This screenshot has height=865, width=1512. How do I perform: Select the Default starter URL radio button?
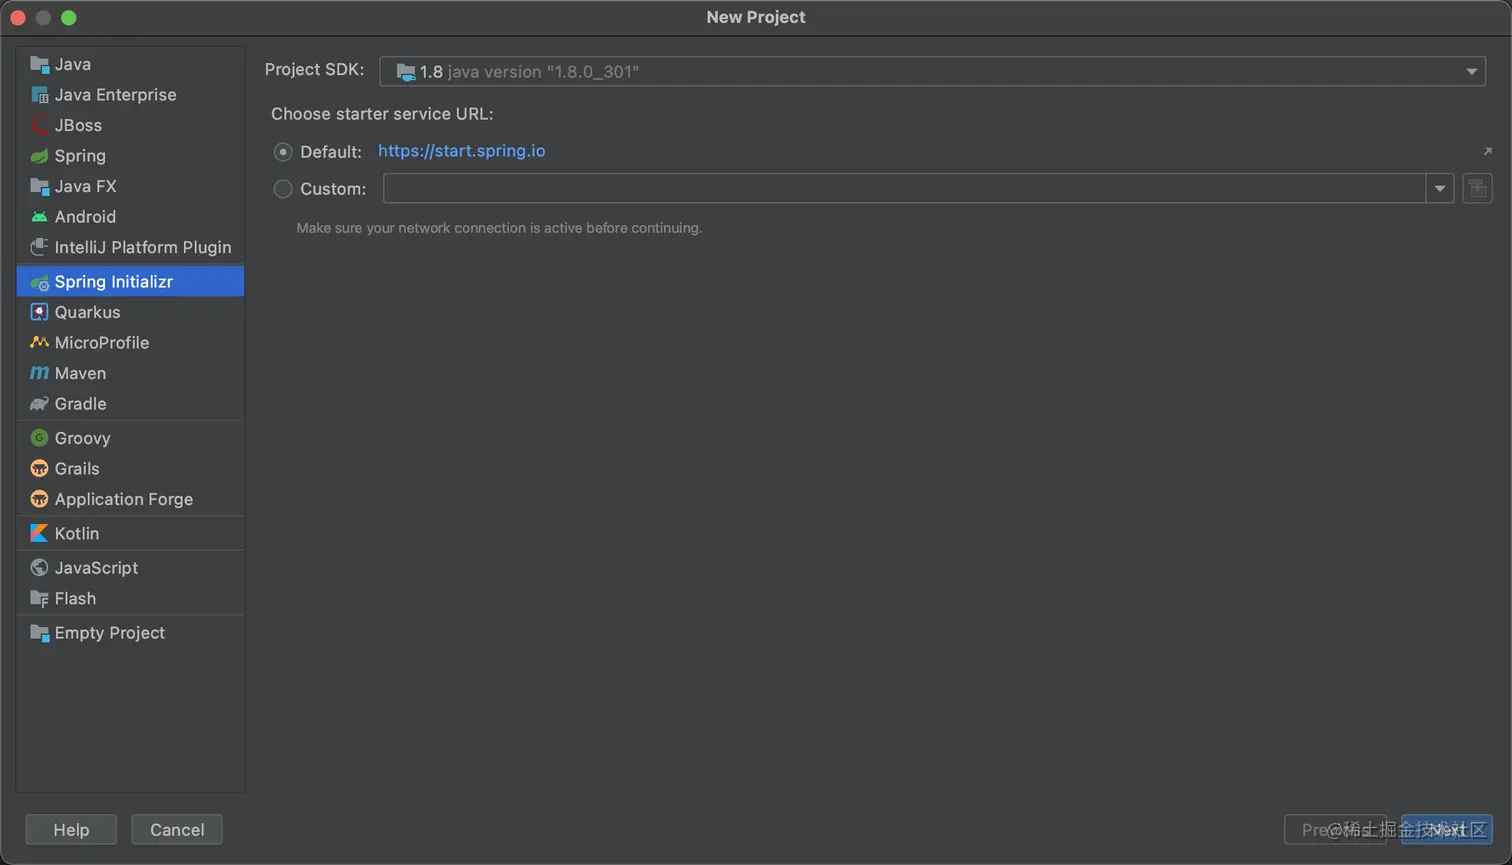pyautogui.click(x=283, y=152)
